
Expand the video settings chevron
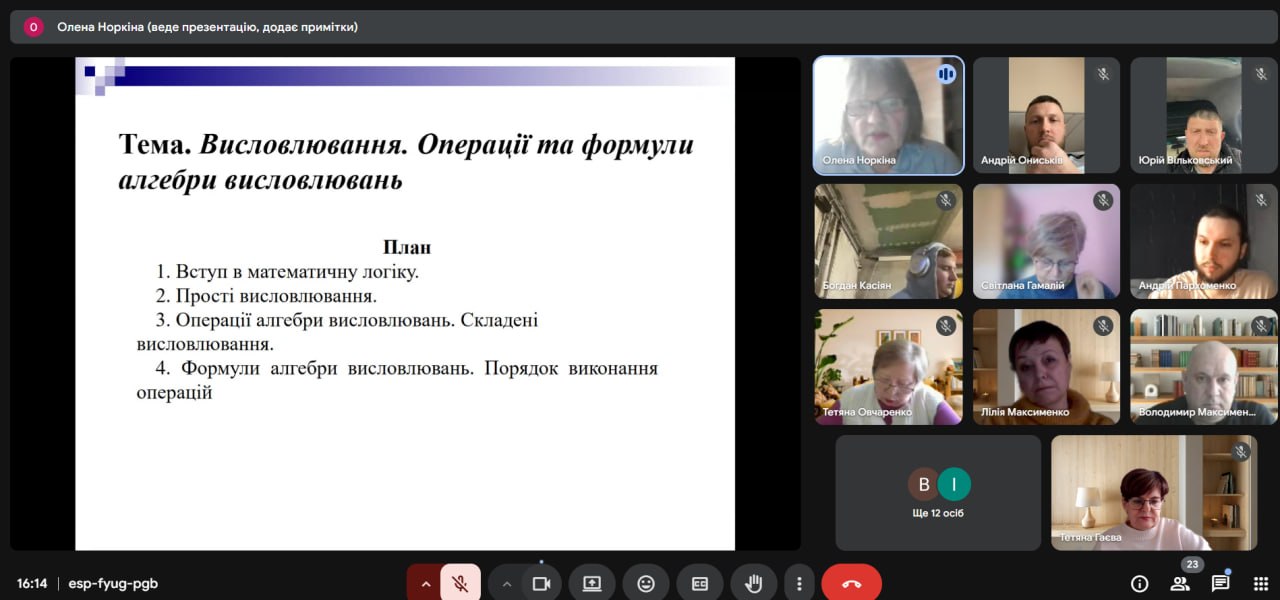tap(507, 584)
